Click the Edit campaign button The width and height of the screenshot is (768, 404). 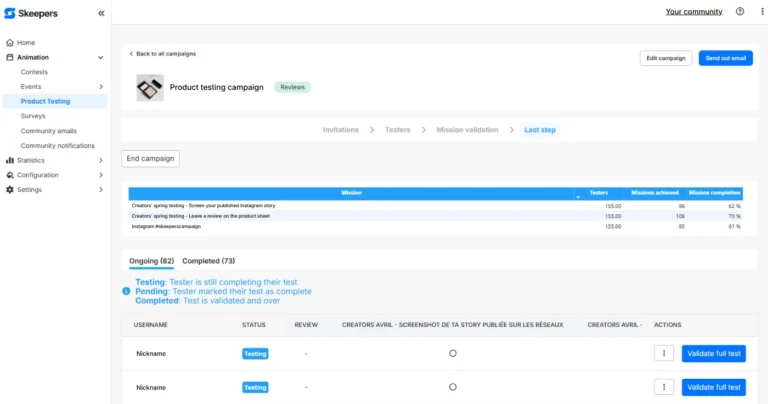click(666, 58)
